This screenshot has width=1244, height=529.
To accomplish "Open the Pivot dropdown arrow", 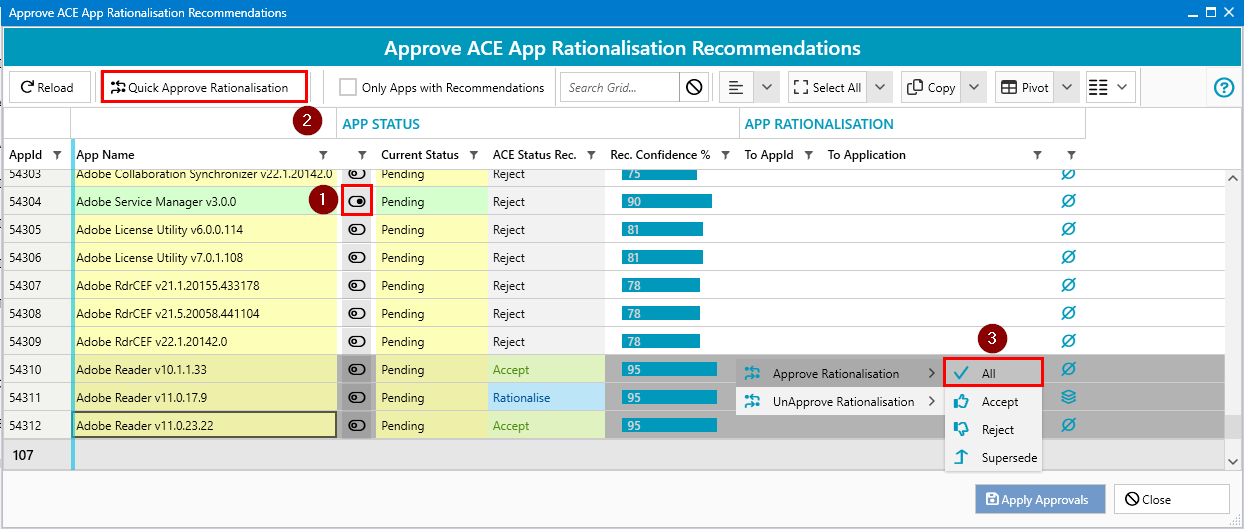I will [x=1066, y=88].
